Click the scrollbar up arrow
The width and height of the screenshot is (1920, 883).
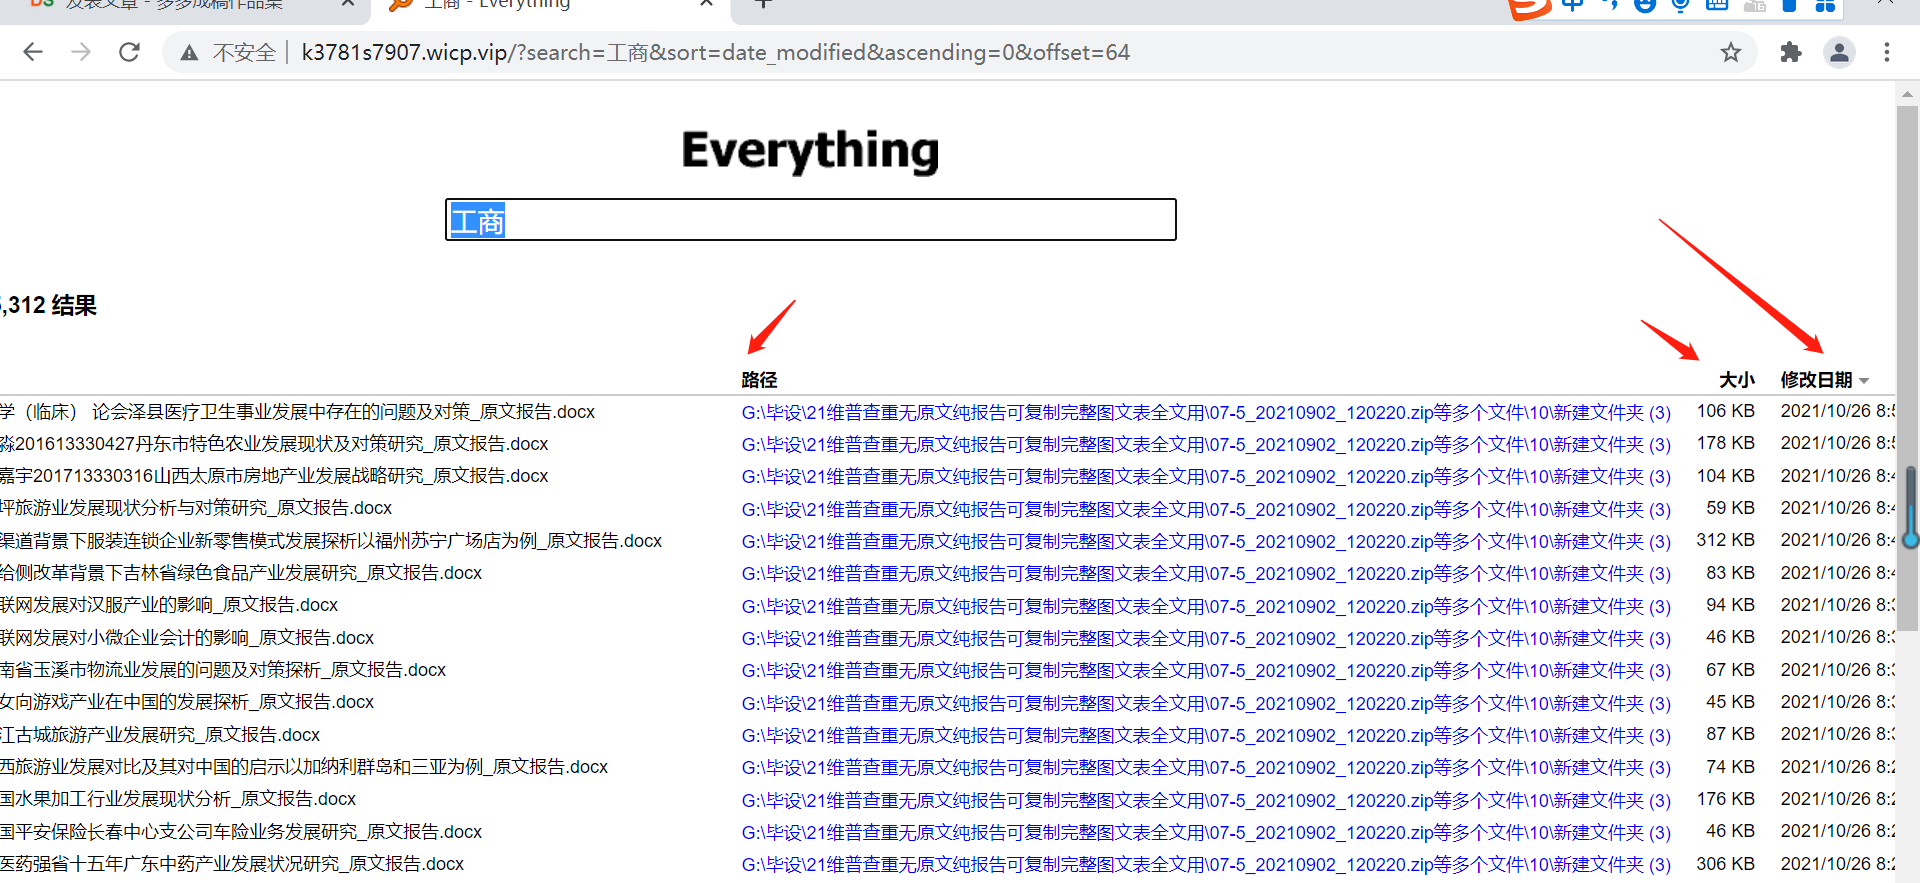coord(1907,94)
